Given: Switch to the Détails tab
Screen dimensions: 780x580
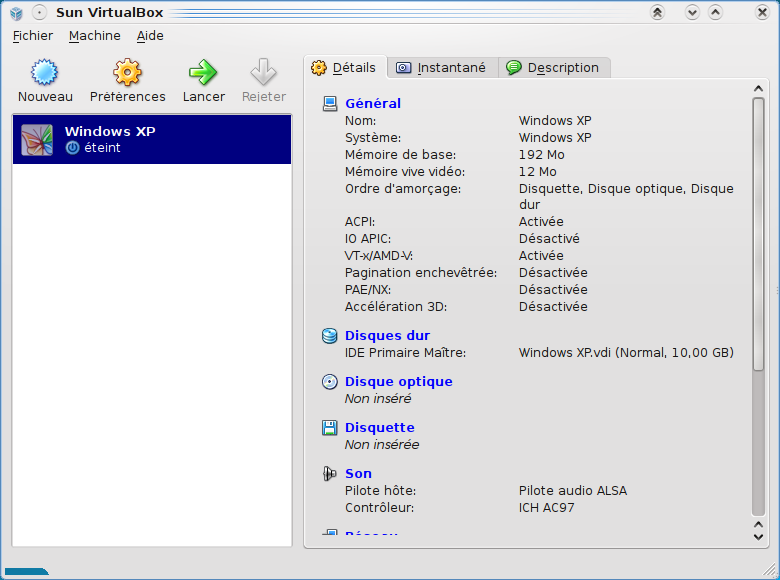Looking at the screenshot, I should pos(345,68).
